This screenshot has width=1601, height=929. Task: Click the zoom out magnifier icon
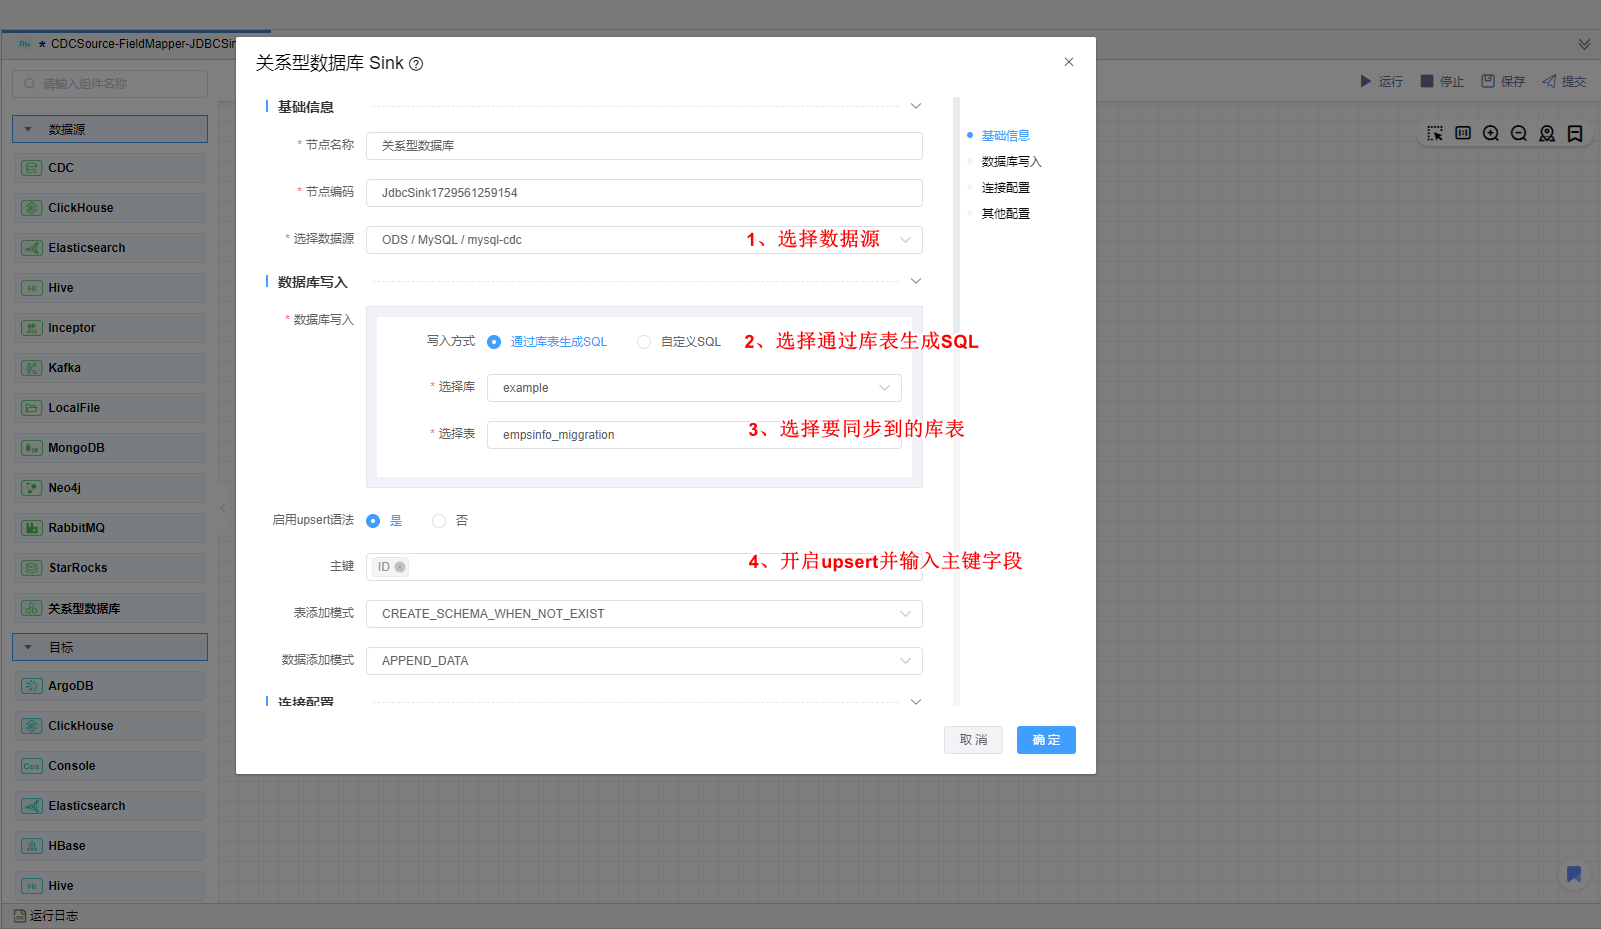pos(1518,134)
